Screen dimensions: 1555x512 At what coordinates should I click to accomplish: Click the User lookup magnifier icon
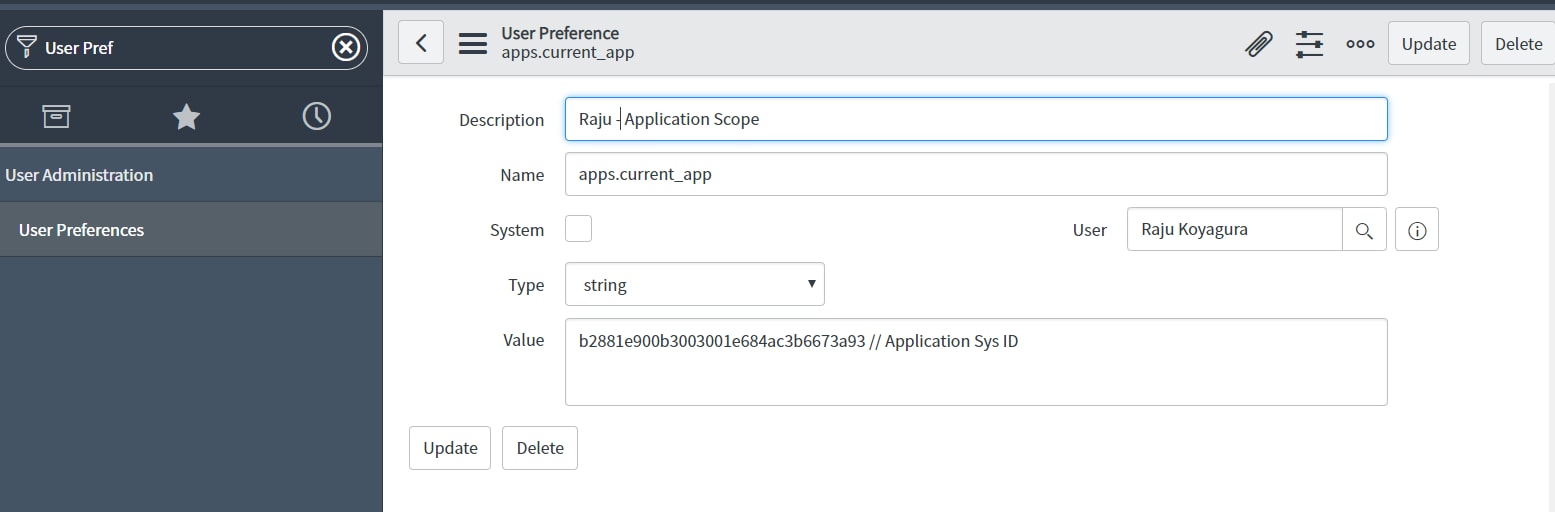point(1364,230)
